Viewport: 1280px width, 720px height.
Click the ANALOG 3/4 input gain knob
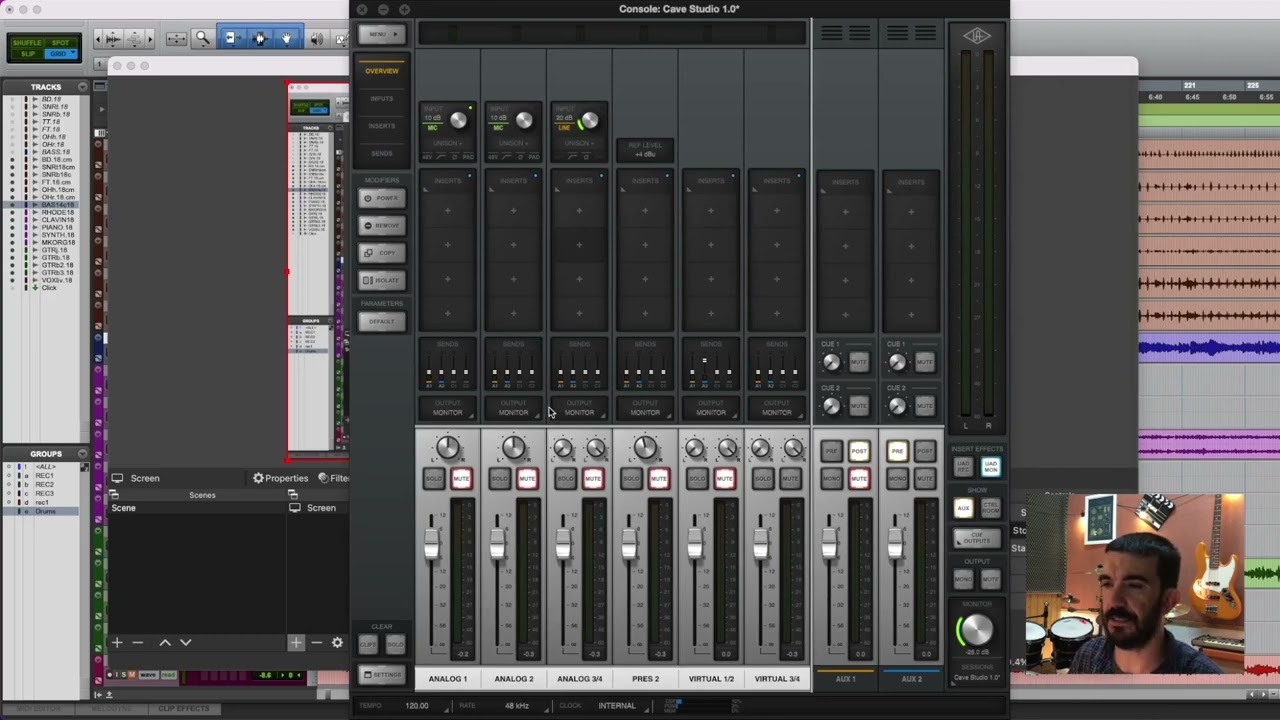[589, 121]
